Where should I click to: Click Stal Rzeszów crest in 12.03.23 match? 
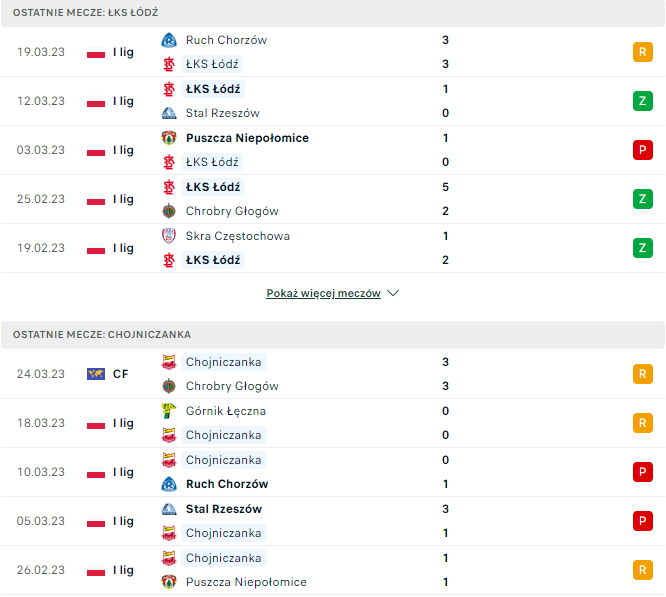168,113
